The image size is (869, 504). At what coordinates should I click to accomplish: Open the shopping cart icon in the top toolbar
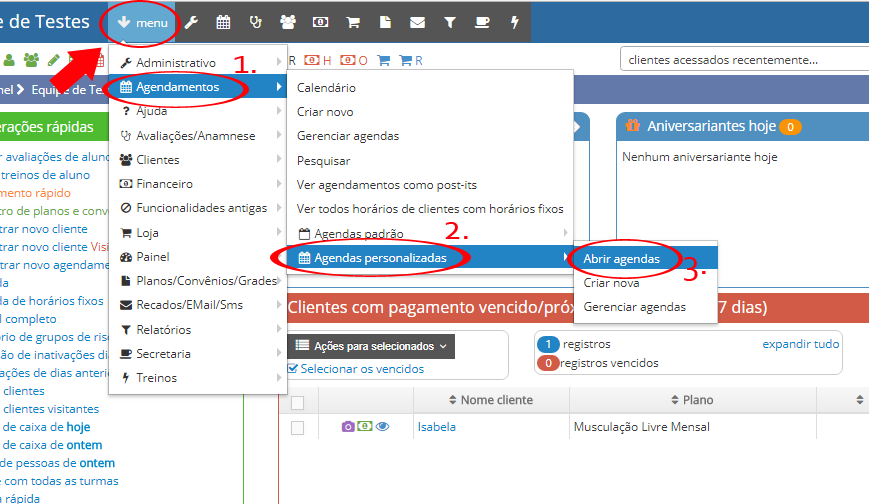(353, 22)
